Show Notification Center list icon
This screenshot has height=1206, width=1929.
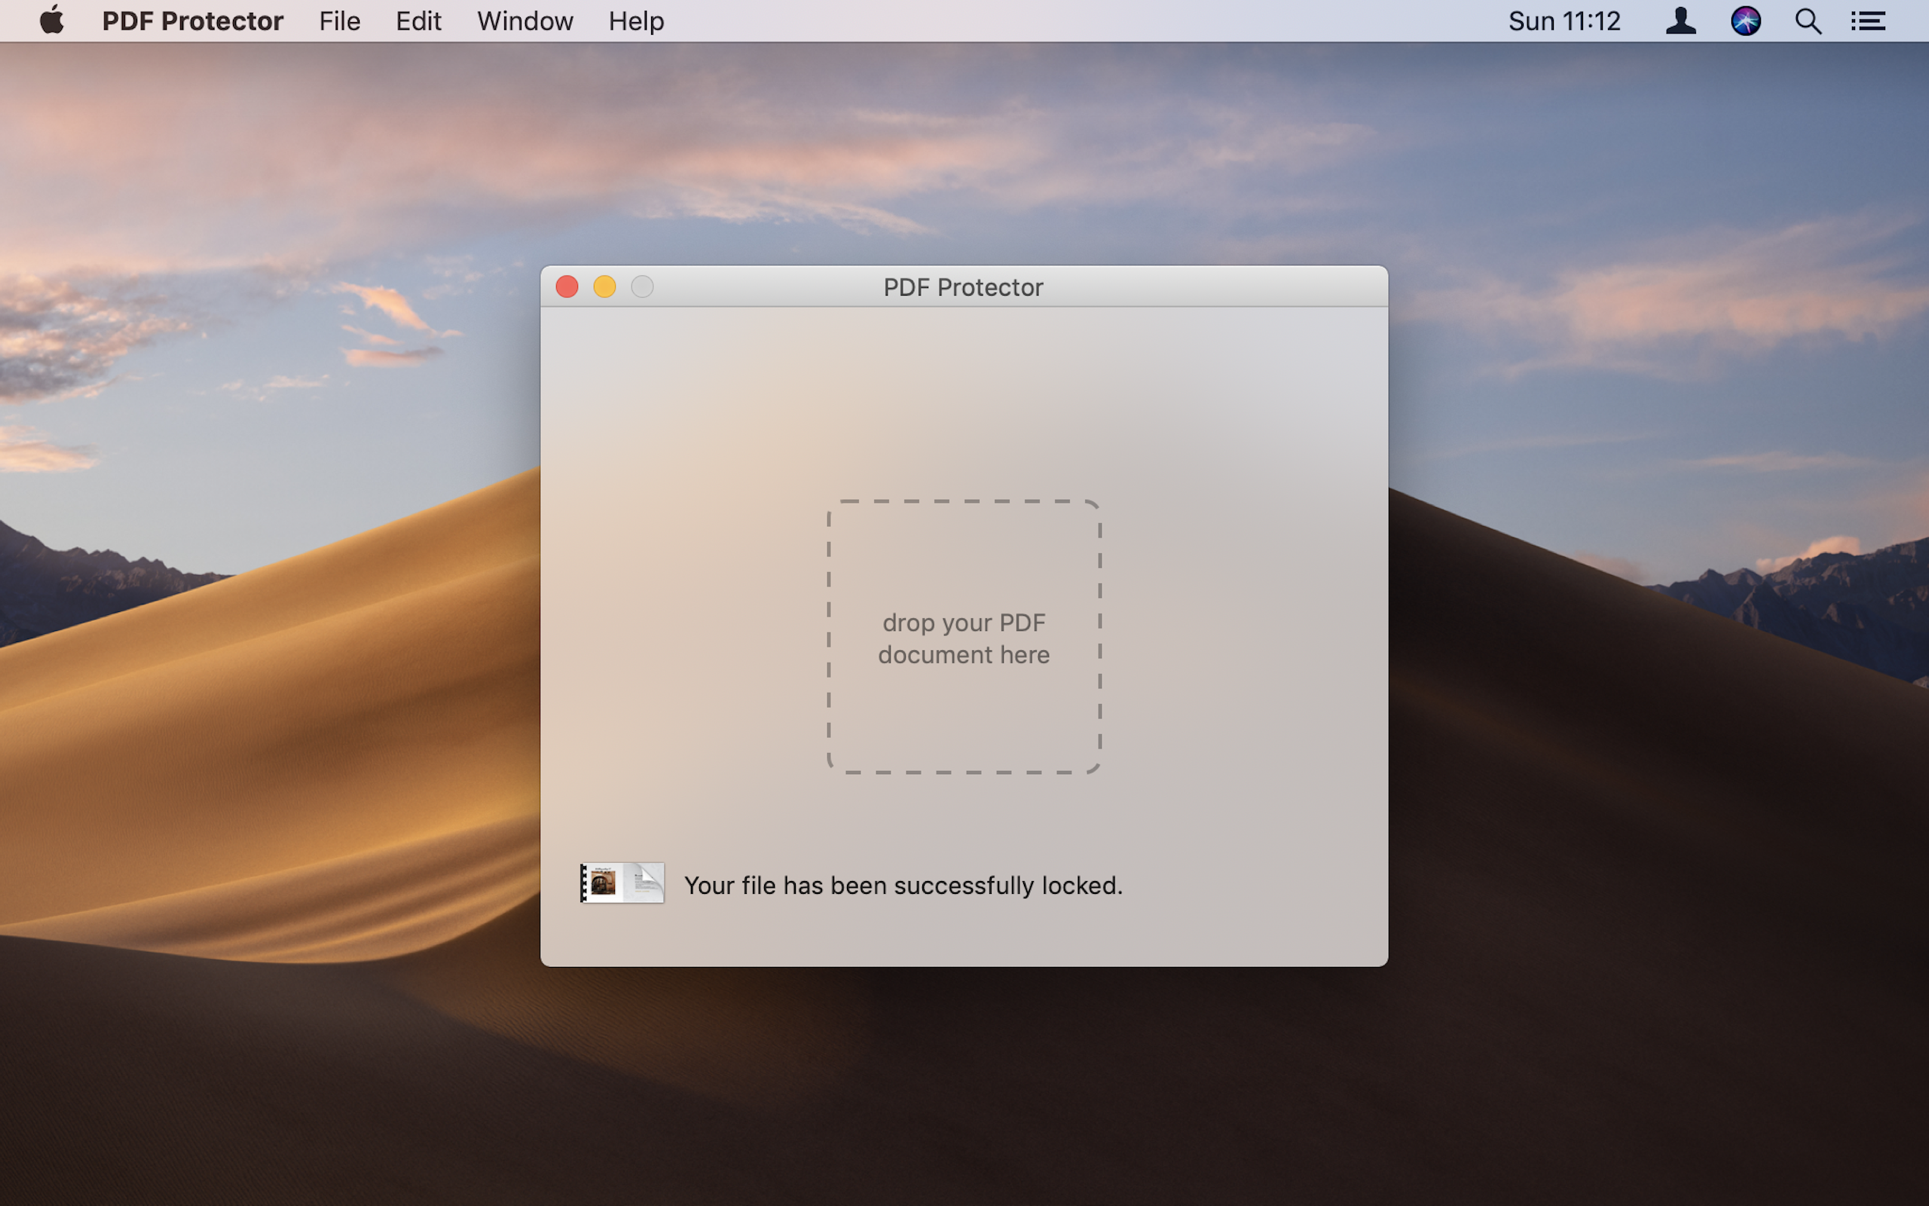(x=1867, y=21)
